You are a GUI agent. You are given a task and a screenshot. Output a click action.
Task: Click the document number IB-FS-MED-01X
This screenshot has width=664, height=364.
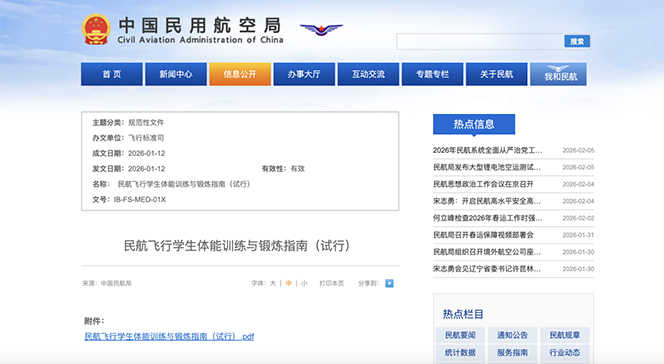pos(140,199)
